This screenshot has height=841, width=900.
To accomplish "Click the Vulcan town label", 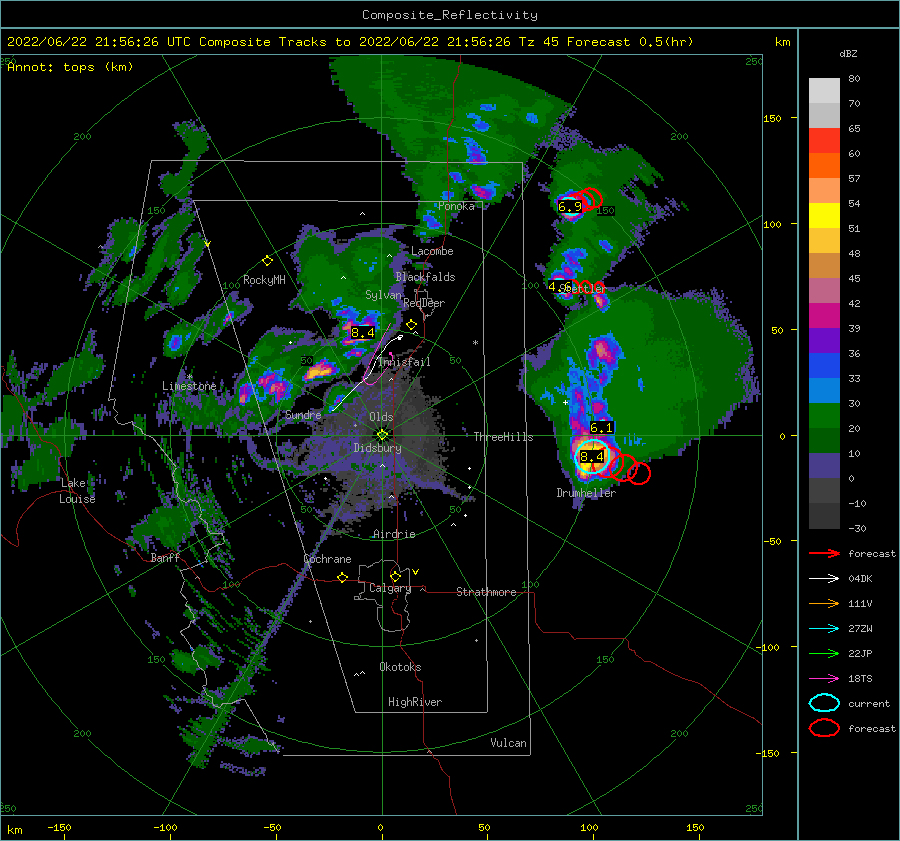I will pos(509,743).
